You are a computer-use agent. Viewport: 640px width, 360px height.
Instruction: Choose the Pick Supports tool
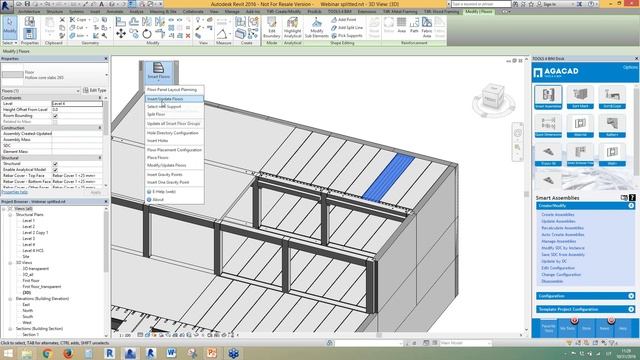pos(347,36)
